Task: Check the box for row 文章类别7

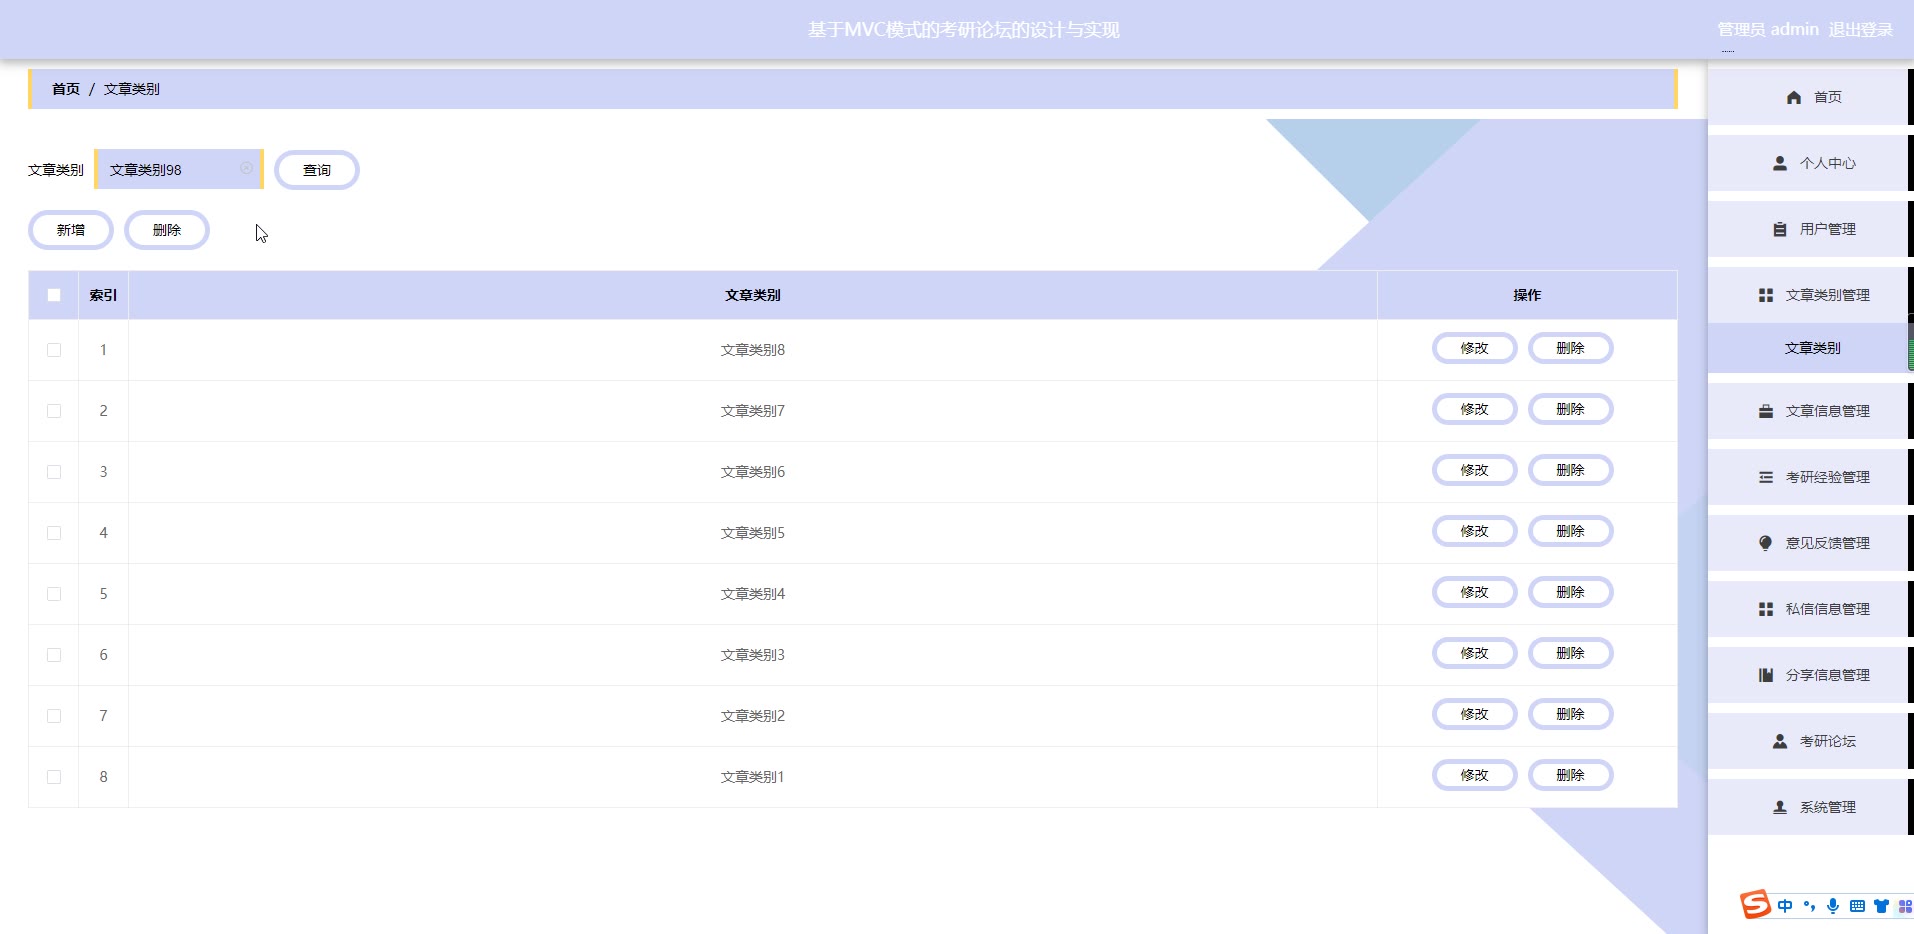Action: tap(54, 411)
